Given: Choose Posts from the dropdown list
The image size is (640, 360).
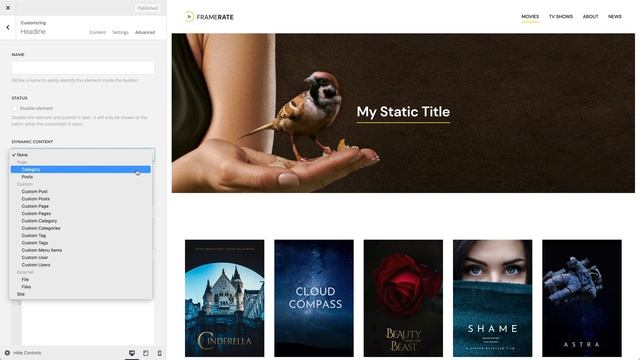Looking at the screenshot, I should point(80,177).
